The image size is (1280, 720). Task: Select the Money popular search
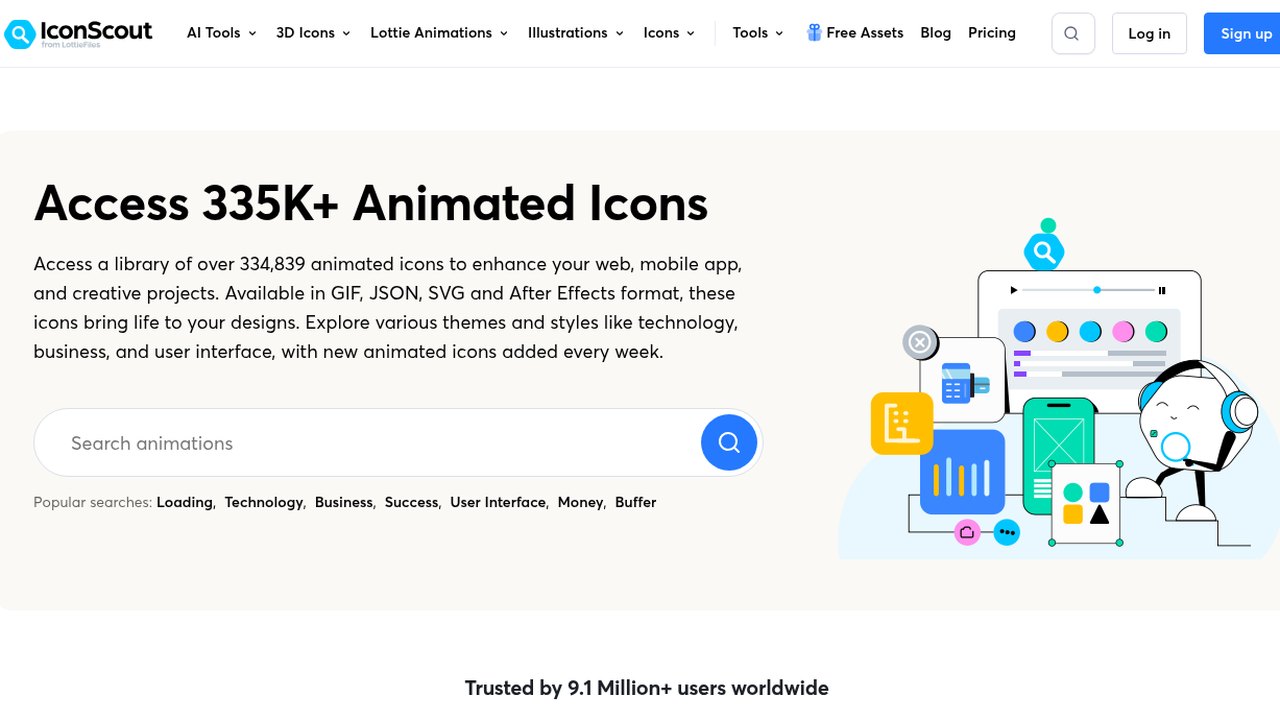(x=581, y=502)
